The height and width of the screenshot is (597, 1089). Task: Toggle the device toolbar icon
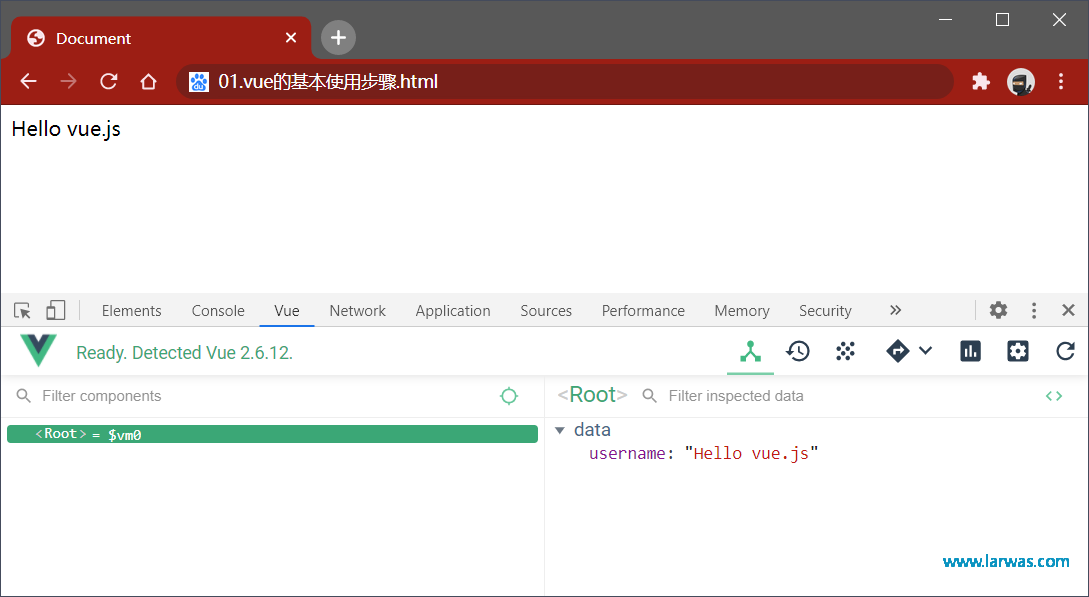click(56, 310)
